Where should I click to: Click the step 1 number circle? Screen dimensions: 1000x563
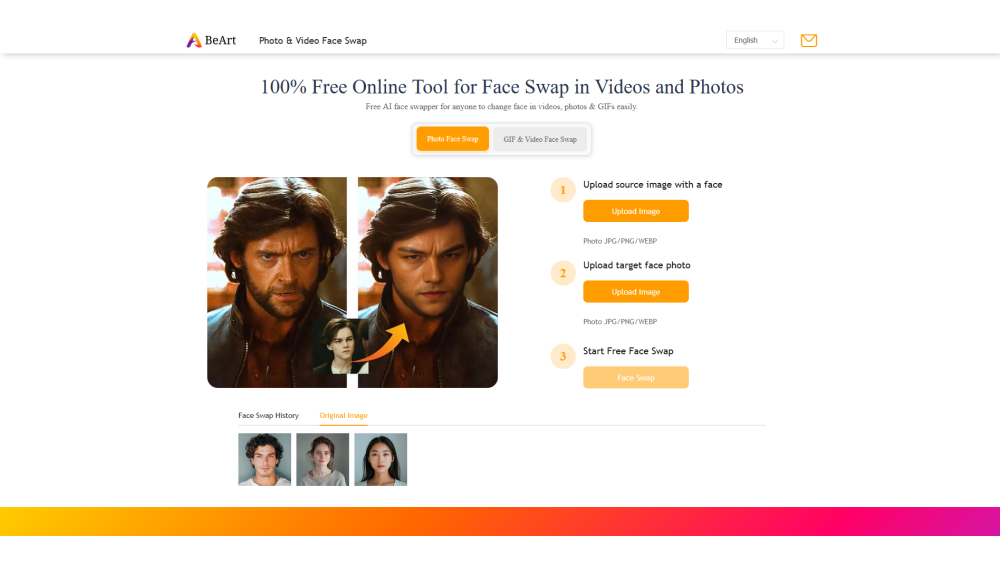(x=563, y=189)
